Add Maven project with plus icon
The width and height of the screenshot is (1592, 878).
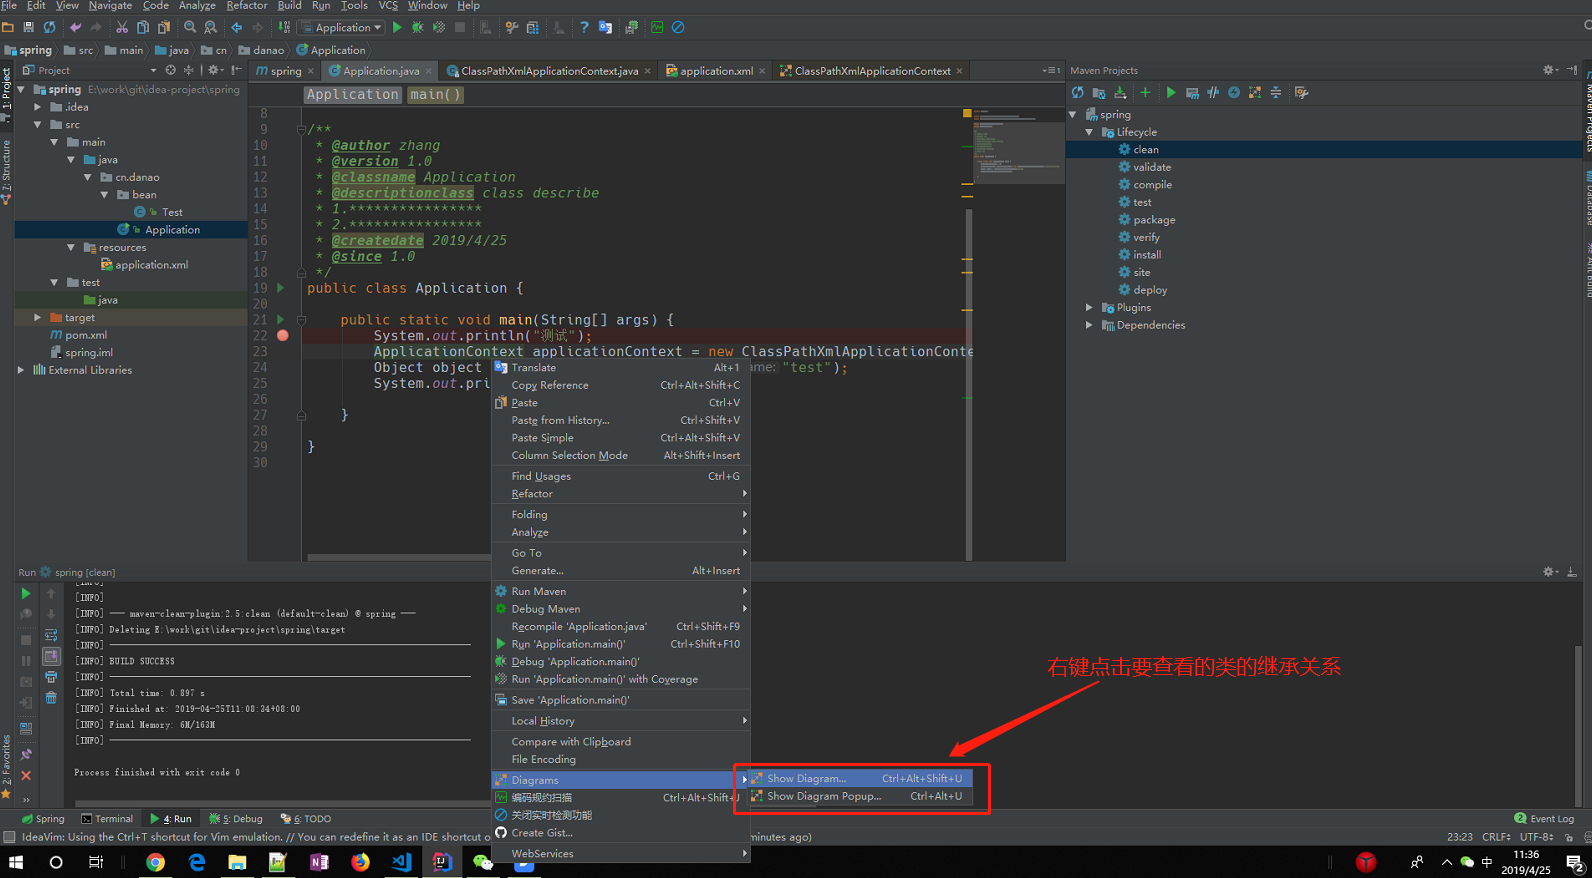click(1145, 93)
